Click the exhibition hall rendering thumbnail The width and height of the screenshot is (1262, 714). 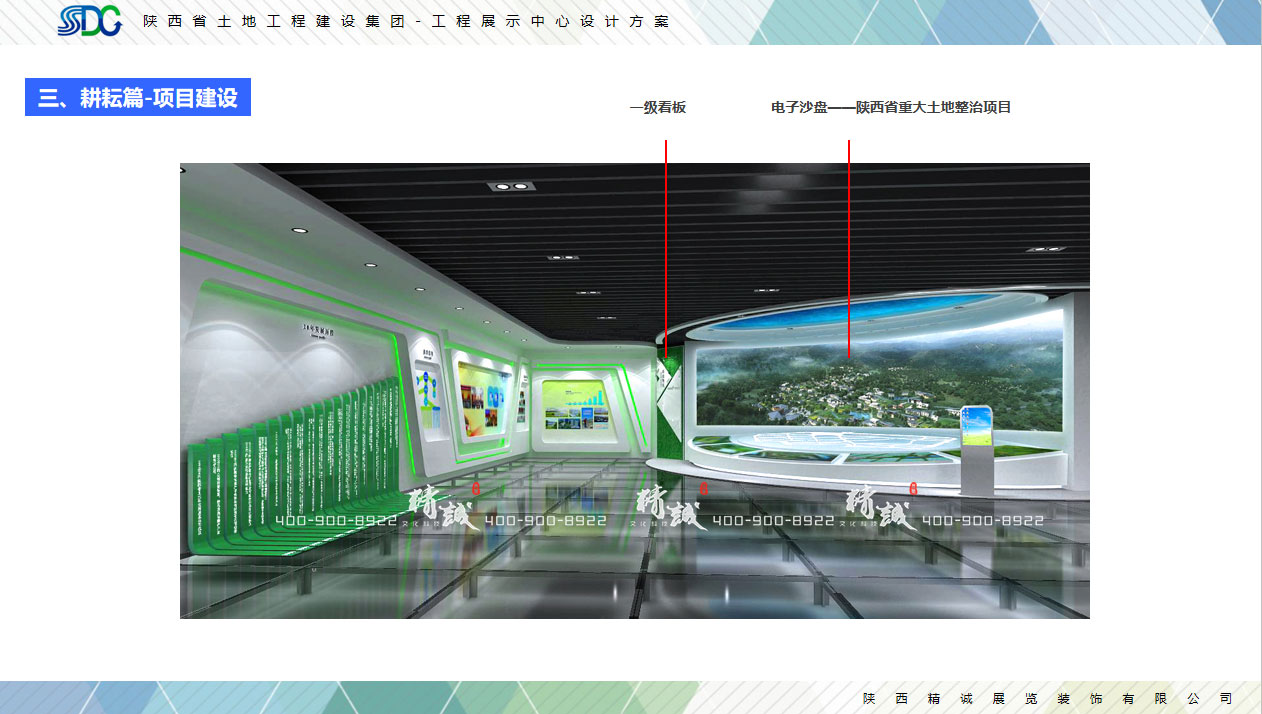coord(634,390)
